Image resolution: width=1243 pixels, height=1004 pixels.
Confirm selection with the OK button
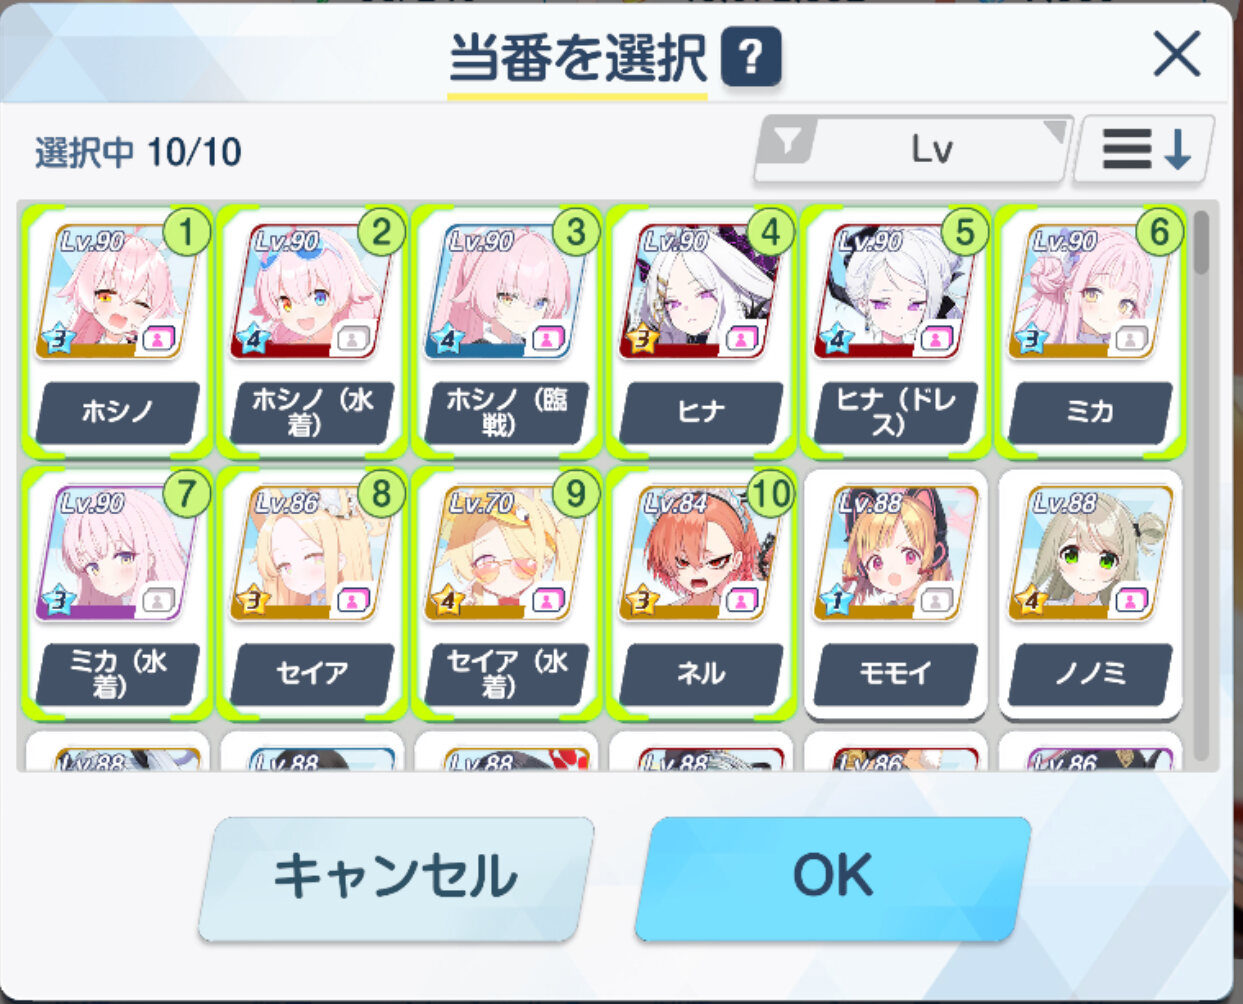click(832, 877)
